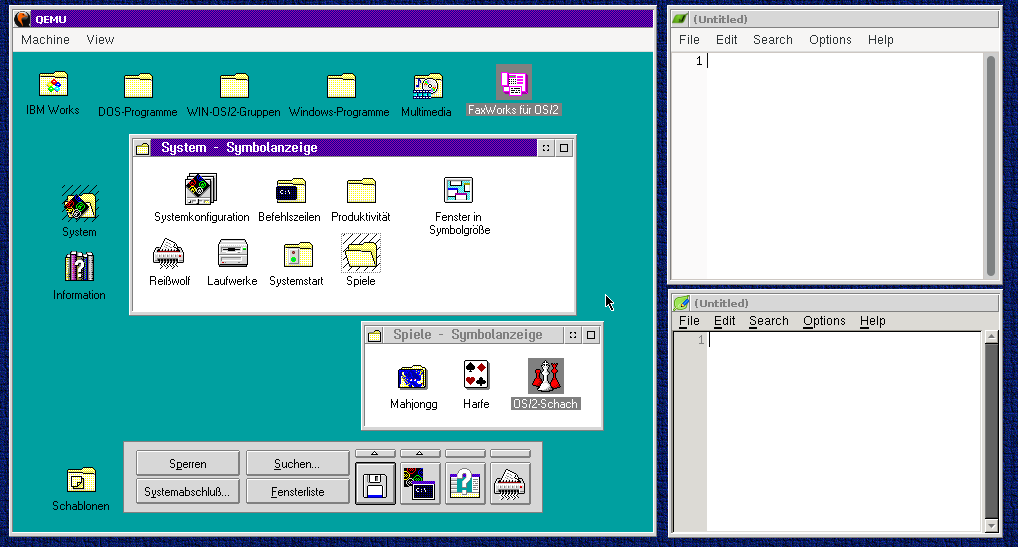Expand the drawer above the diskette launchpad icon
The width and height of the screenshot is (1018, 547).
pyautogui.click(x=375, y=453)
